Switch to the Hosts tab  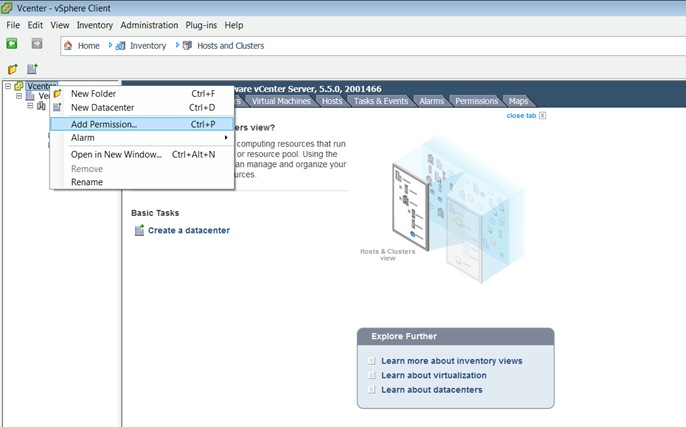(x=332, y=101)
